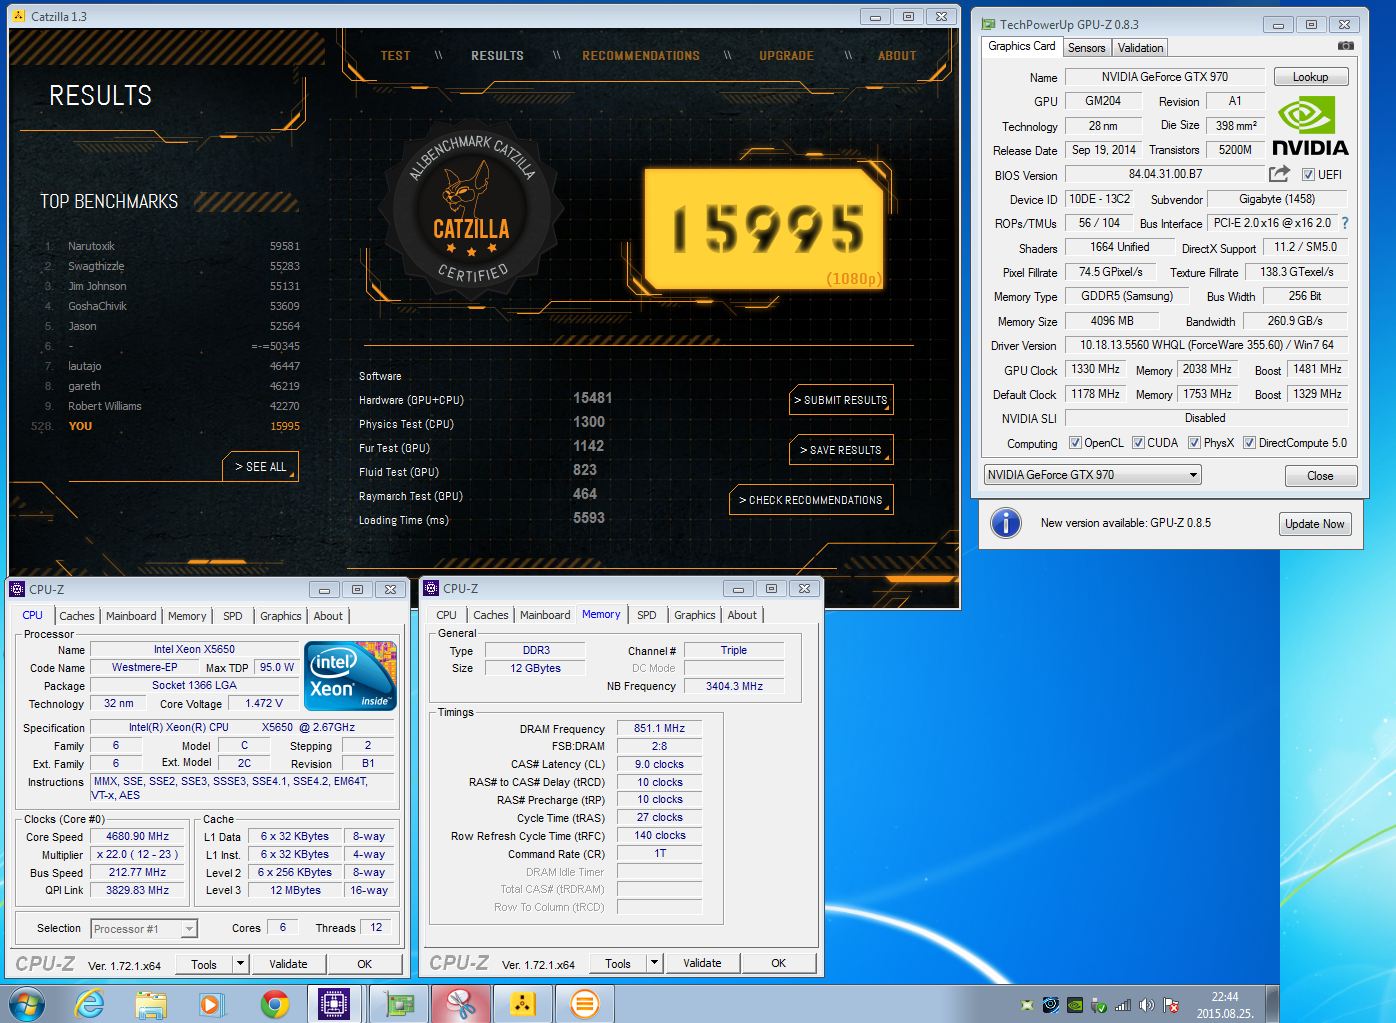The image size is (1396, 1023).
Task: Click Update Now in GPU-Z
Action: click(1315, 524)
